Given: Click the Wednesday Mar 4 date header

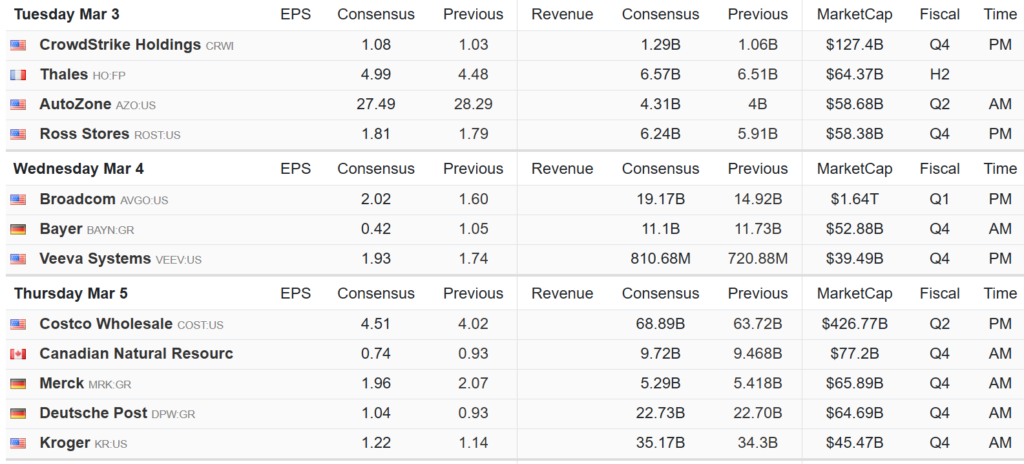Looking at the screenshot, I should click(78, 169).
